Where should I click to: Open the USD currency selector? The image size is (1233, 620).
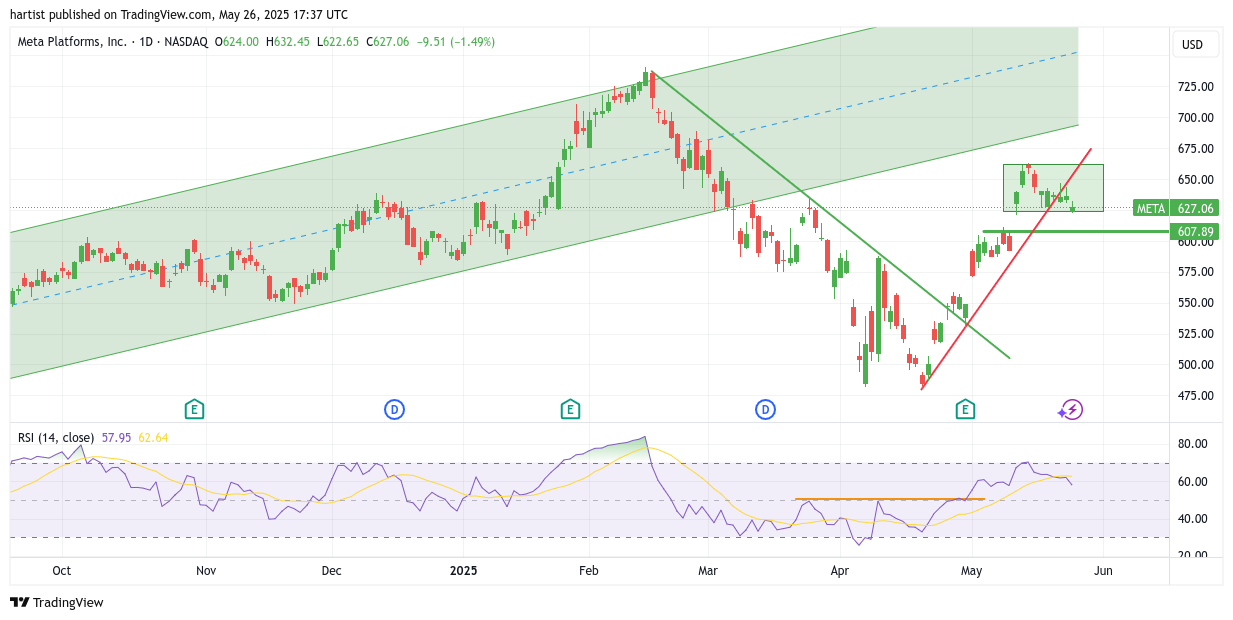(1195, 44)
